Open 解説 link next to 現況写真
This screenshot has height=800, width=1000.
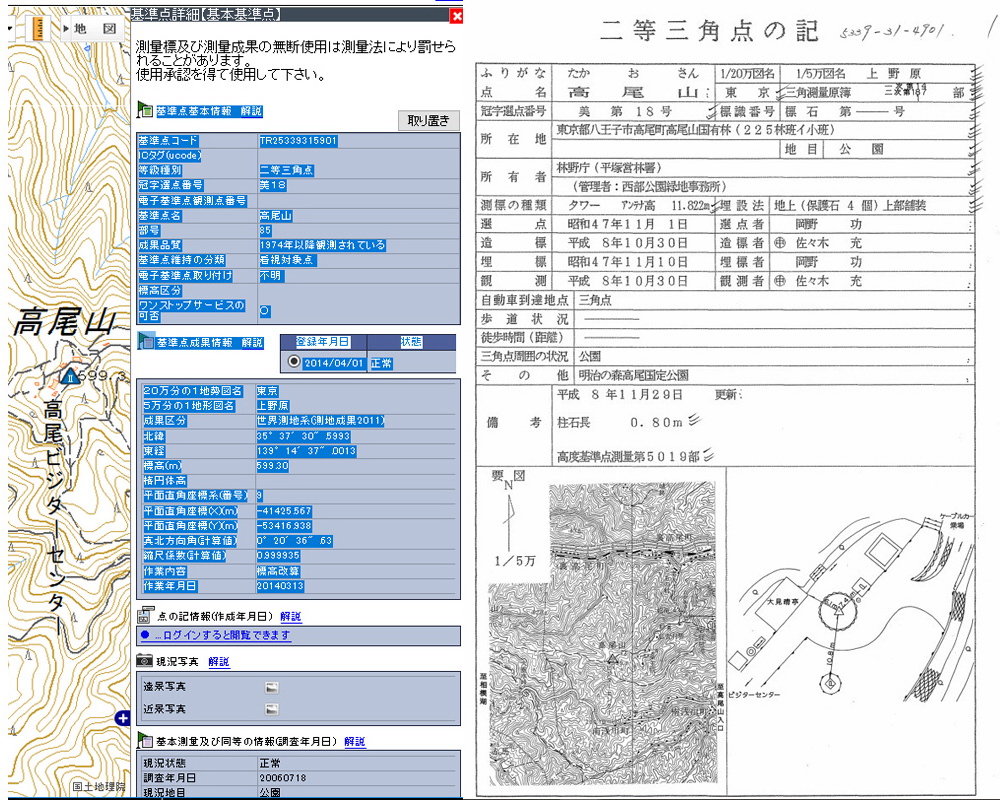[219, 662]
